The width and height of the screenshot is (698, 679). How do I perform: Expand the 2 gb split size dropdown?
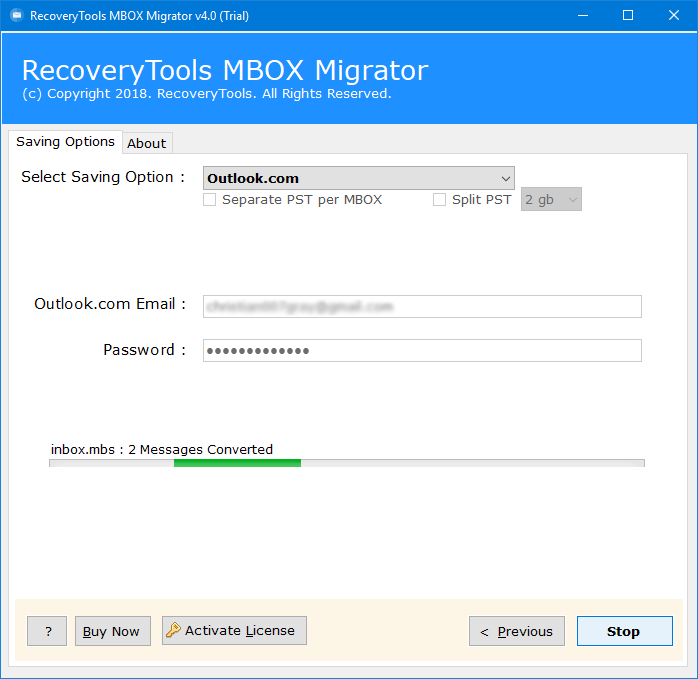tap(551, 199)
